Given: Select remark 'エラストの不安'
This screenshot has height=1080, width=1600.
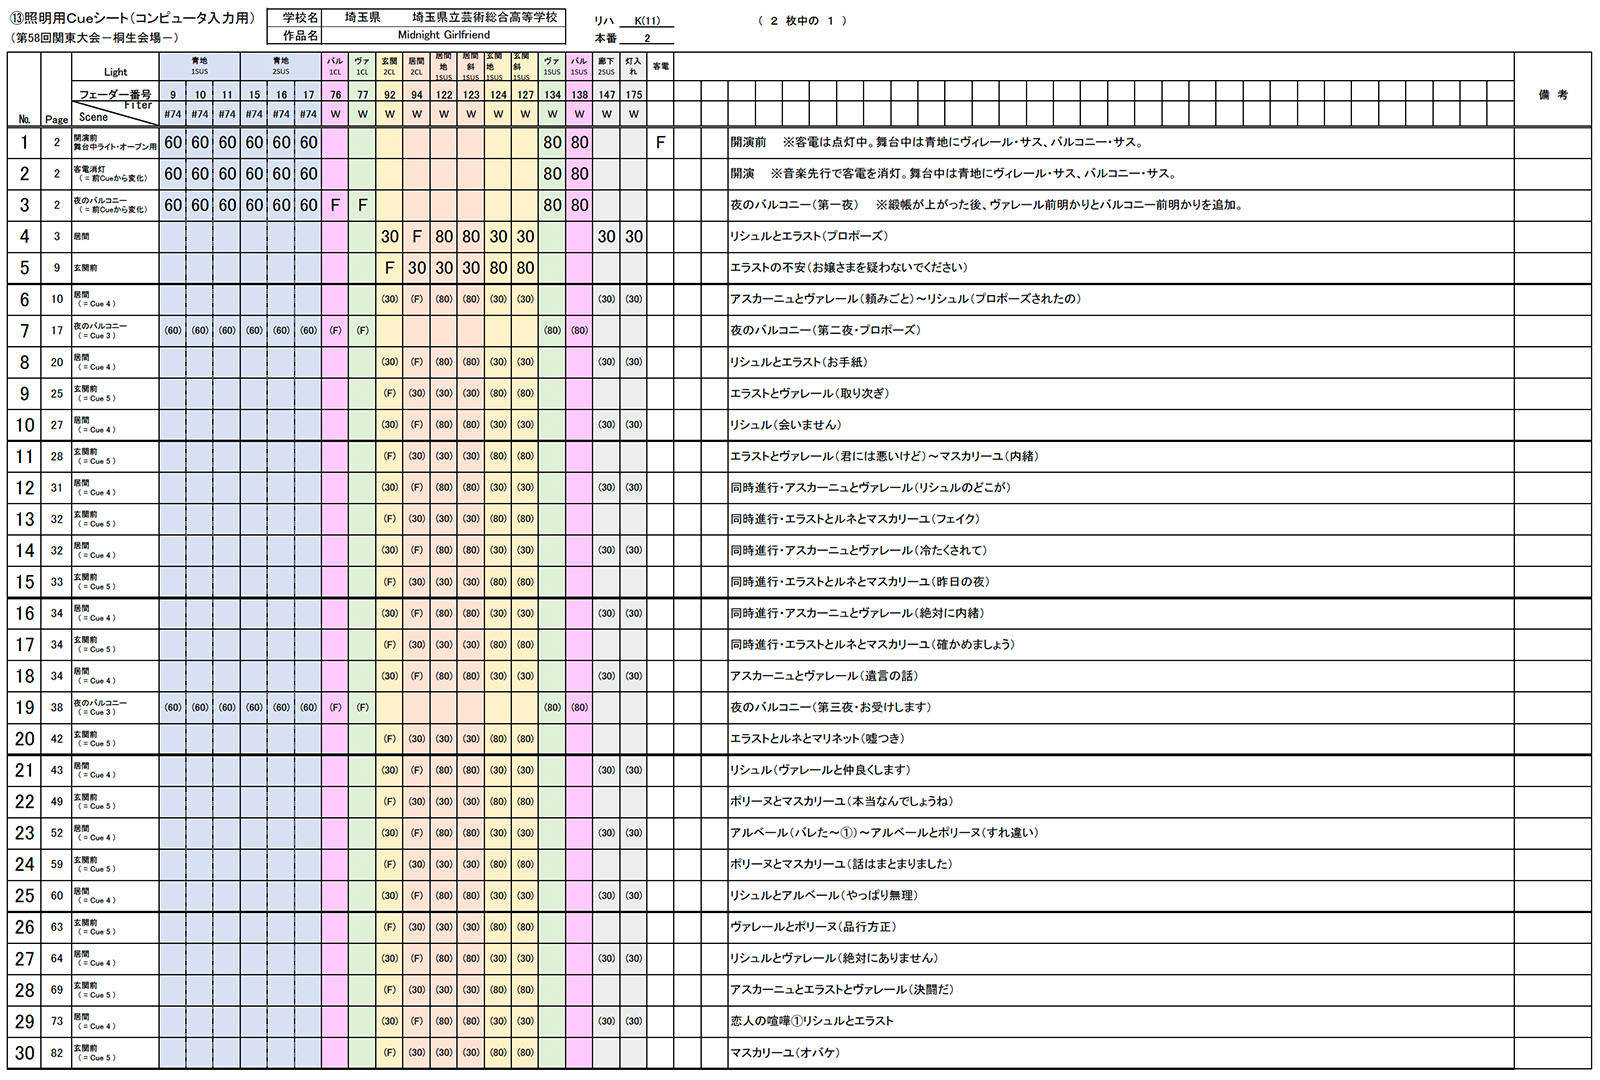Looking at the screenshot, I should pos(849,268).
